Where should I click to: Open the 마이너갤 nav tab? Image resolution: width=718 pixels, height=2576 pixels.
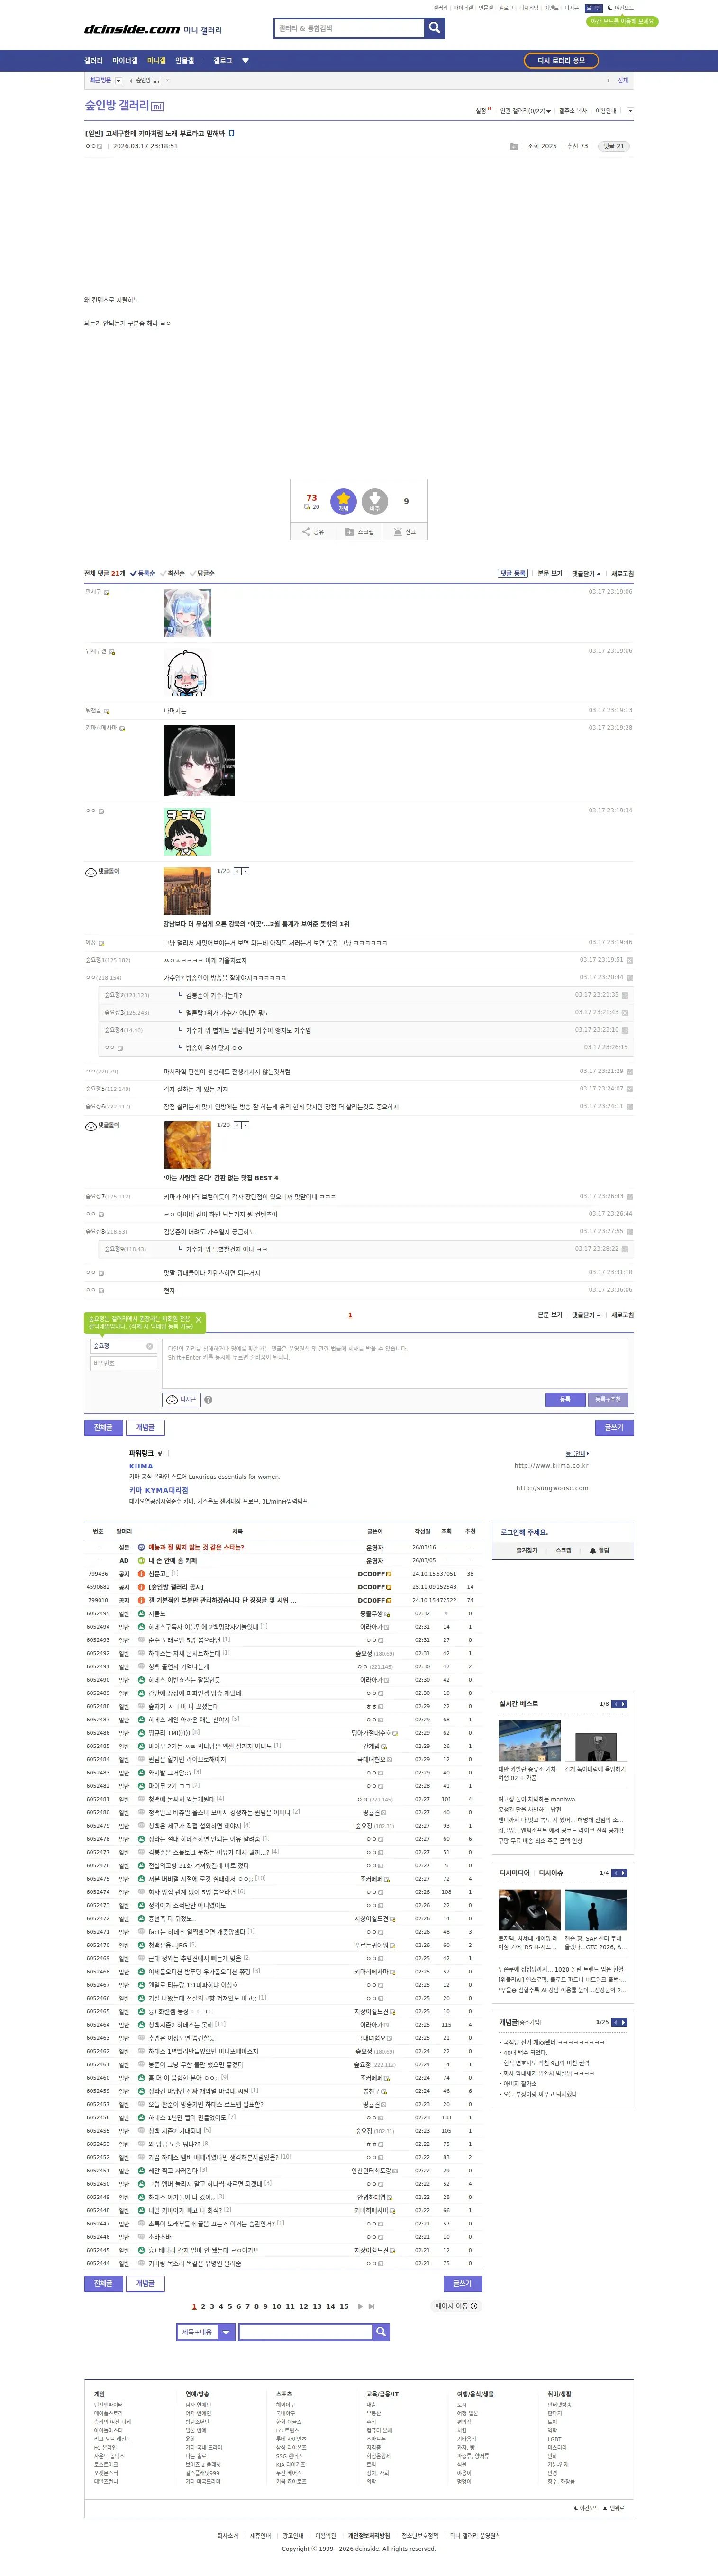pyautogui.click(x=125, y=61)
